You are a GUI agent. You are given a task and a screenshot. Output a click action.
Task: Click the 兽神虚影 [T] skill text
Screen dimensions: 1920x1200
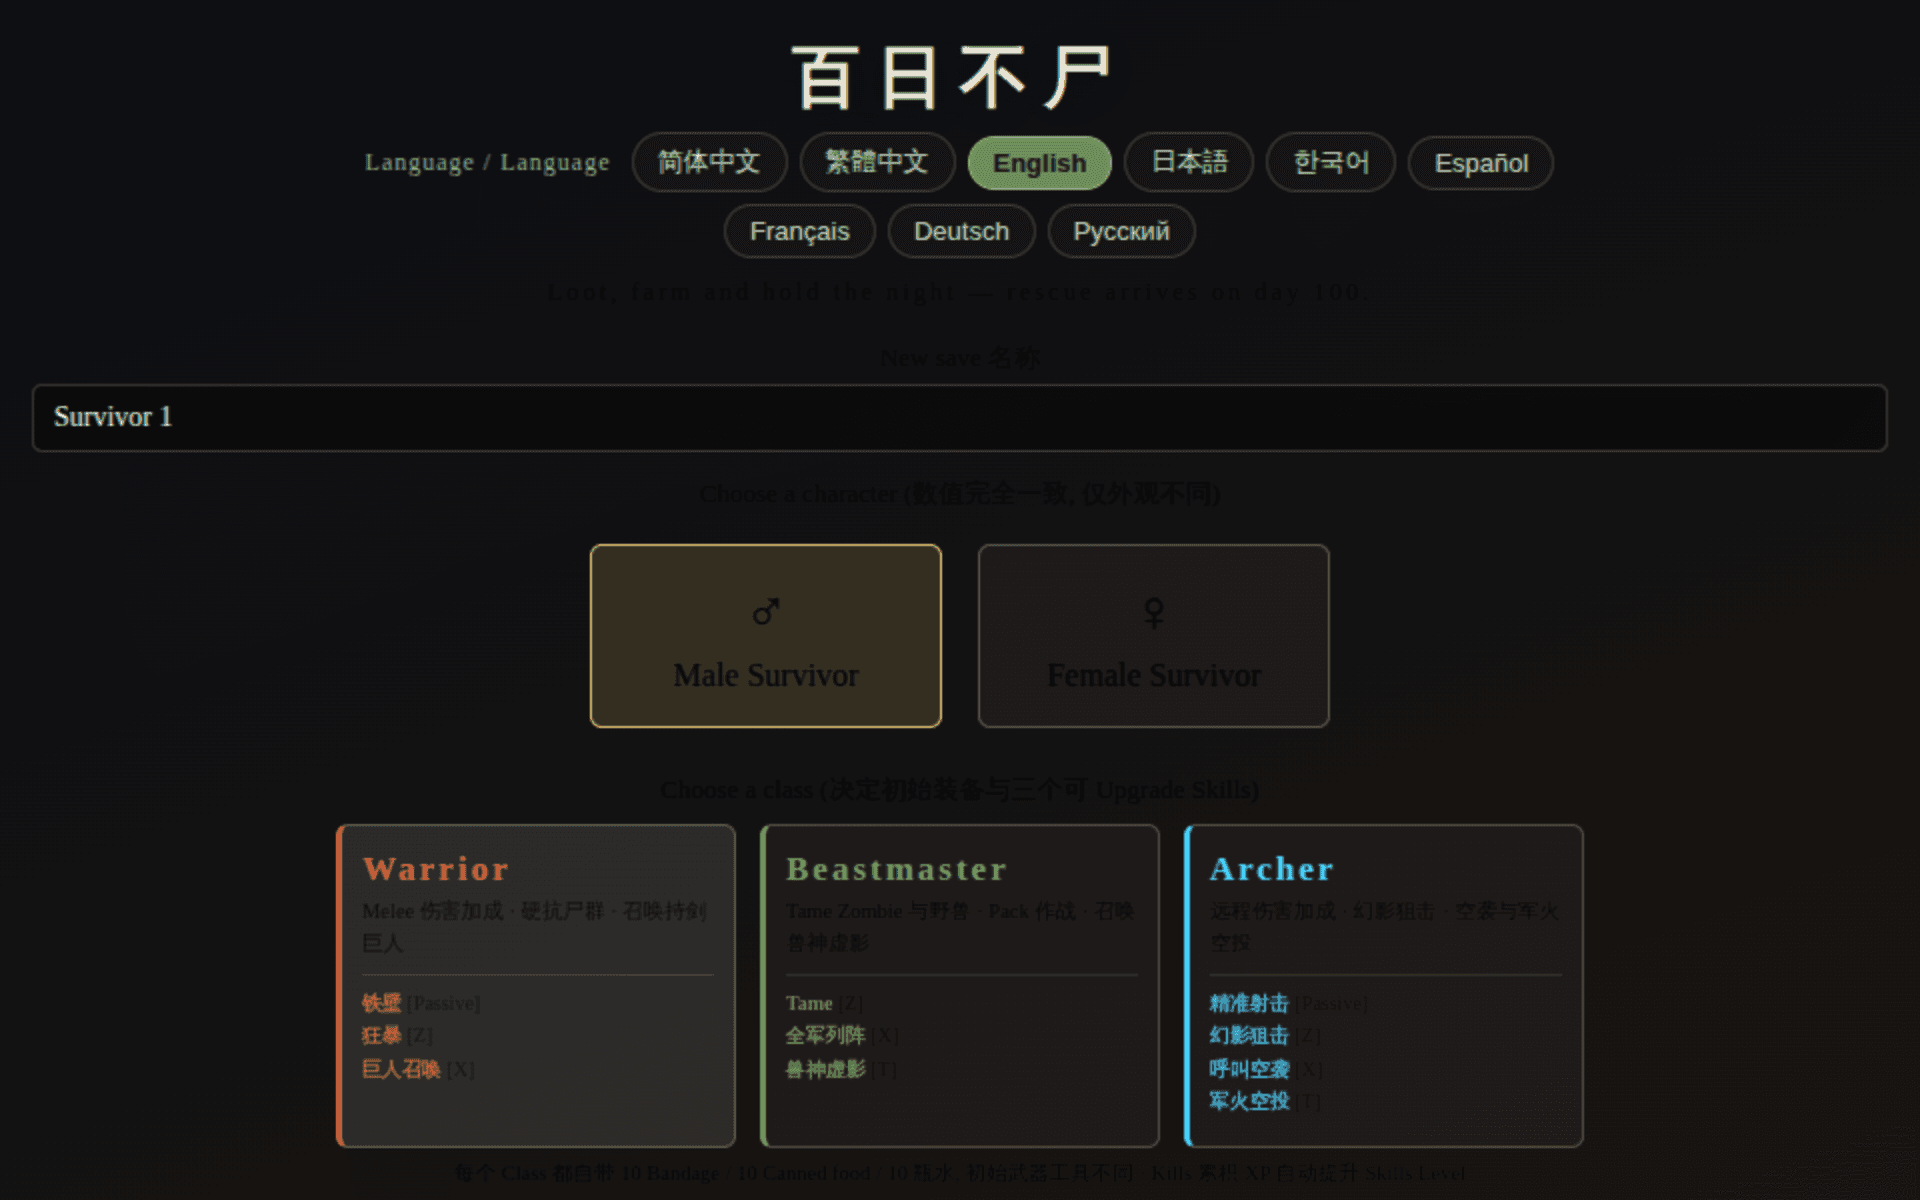(x=841, y=1069)
